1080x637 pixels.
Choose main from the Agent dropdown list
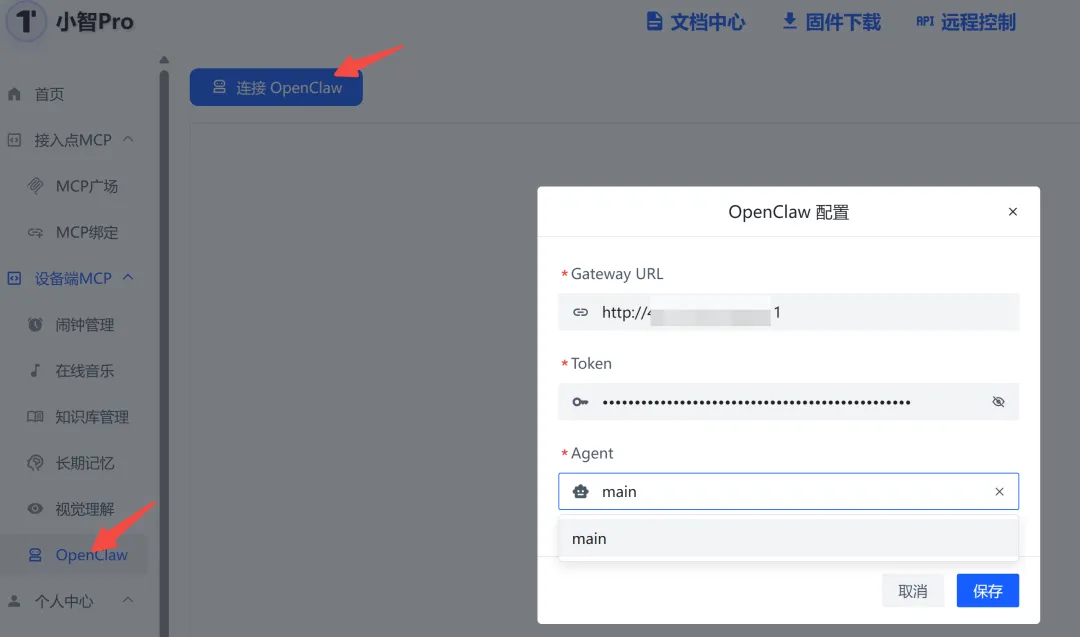[789, 539]
